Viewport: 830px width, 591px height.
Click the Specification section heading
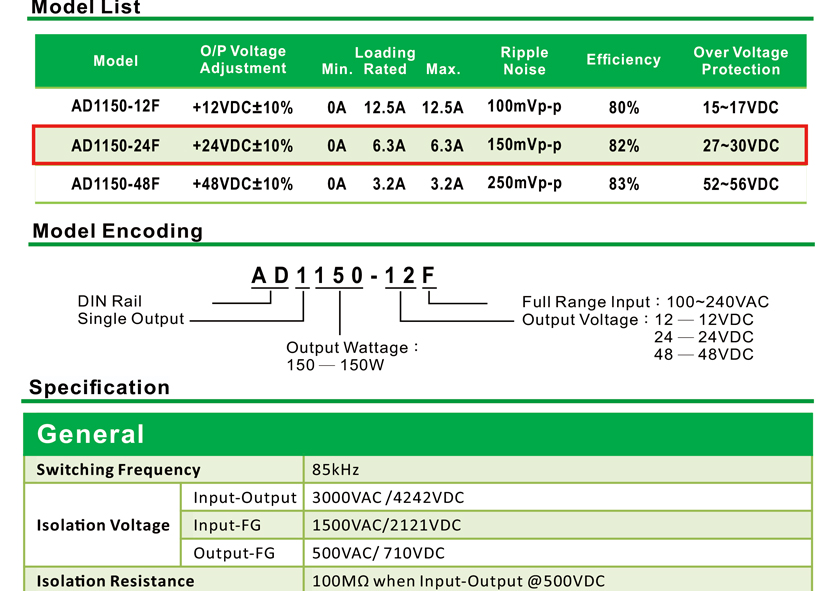click(99, 387)
